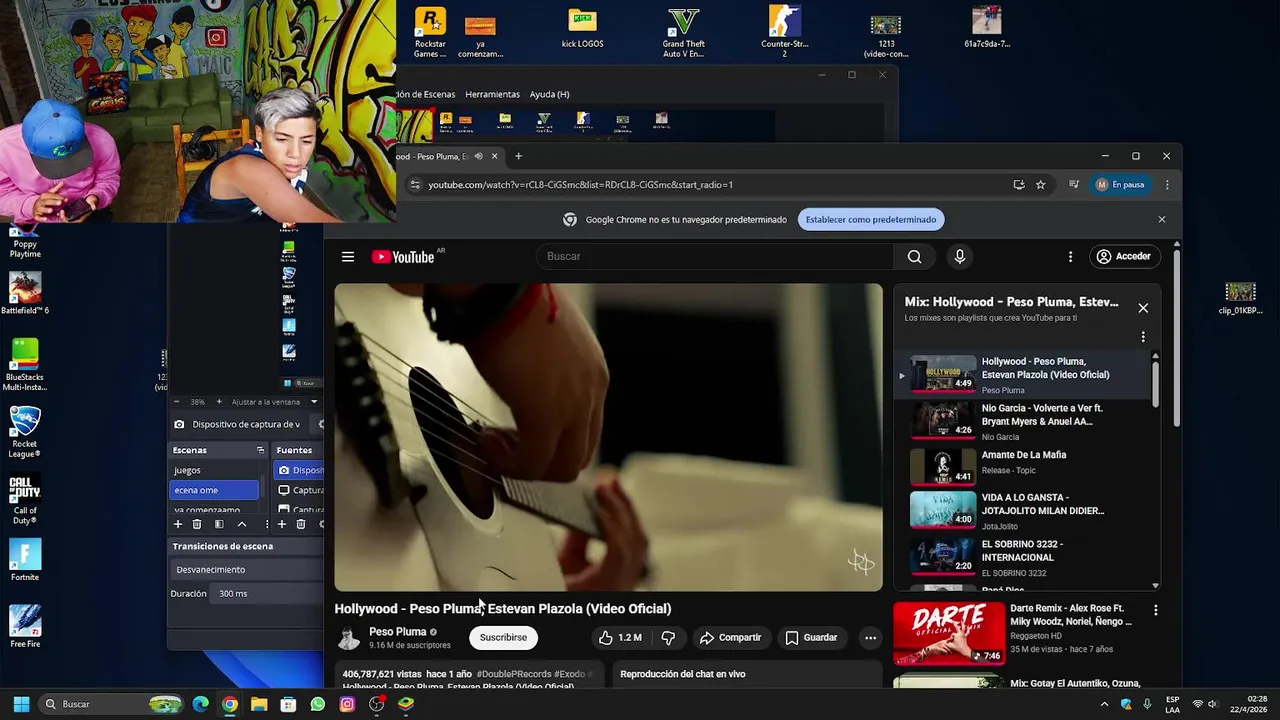This screenshot has height=720, width=1280.
Task: Close the Hollywood - Peso Pluma tab
Action: pyautogui.click(x=494, y=156)
